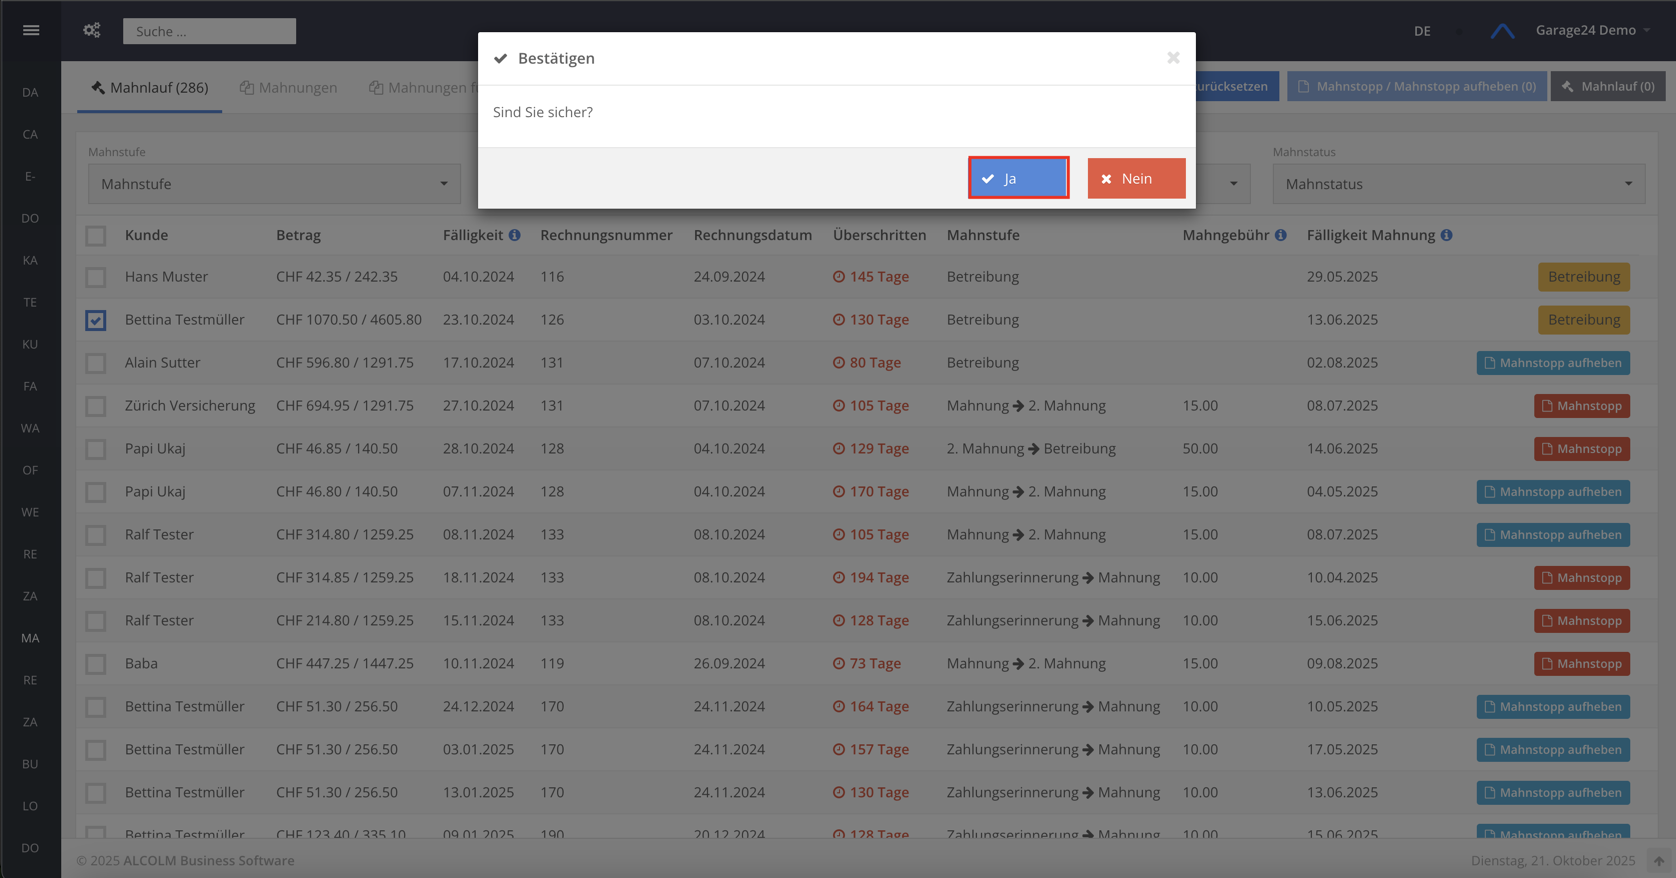Click info icon beside Fälligkeit Mahnung header
The width and height of the screenshot is (1676, 878).
pos(1446,235)
